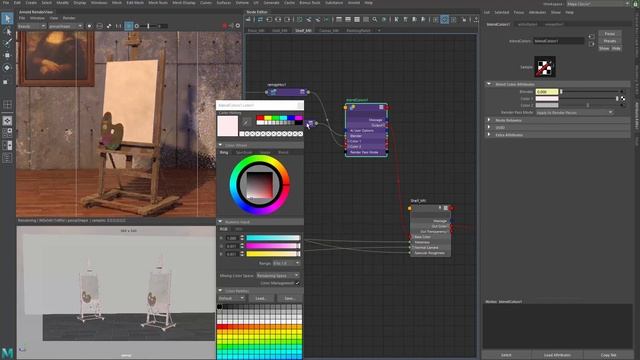Viewport: 640px width, 360px height.
Task: Choose the Paint Selection brush tool
Action: coord(7,43)
